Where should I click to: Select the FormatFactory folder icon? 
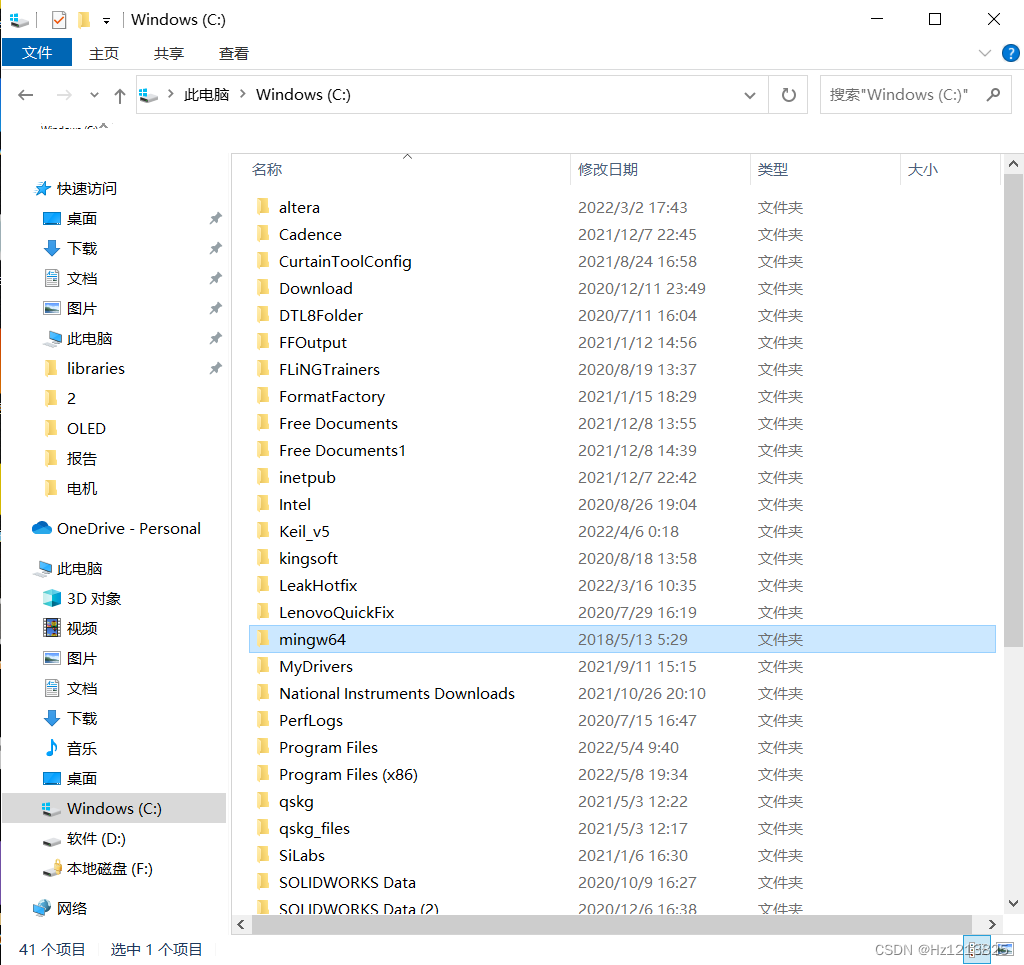point(263,396)
